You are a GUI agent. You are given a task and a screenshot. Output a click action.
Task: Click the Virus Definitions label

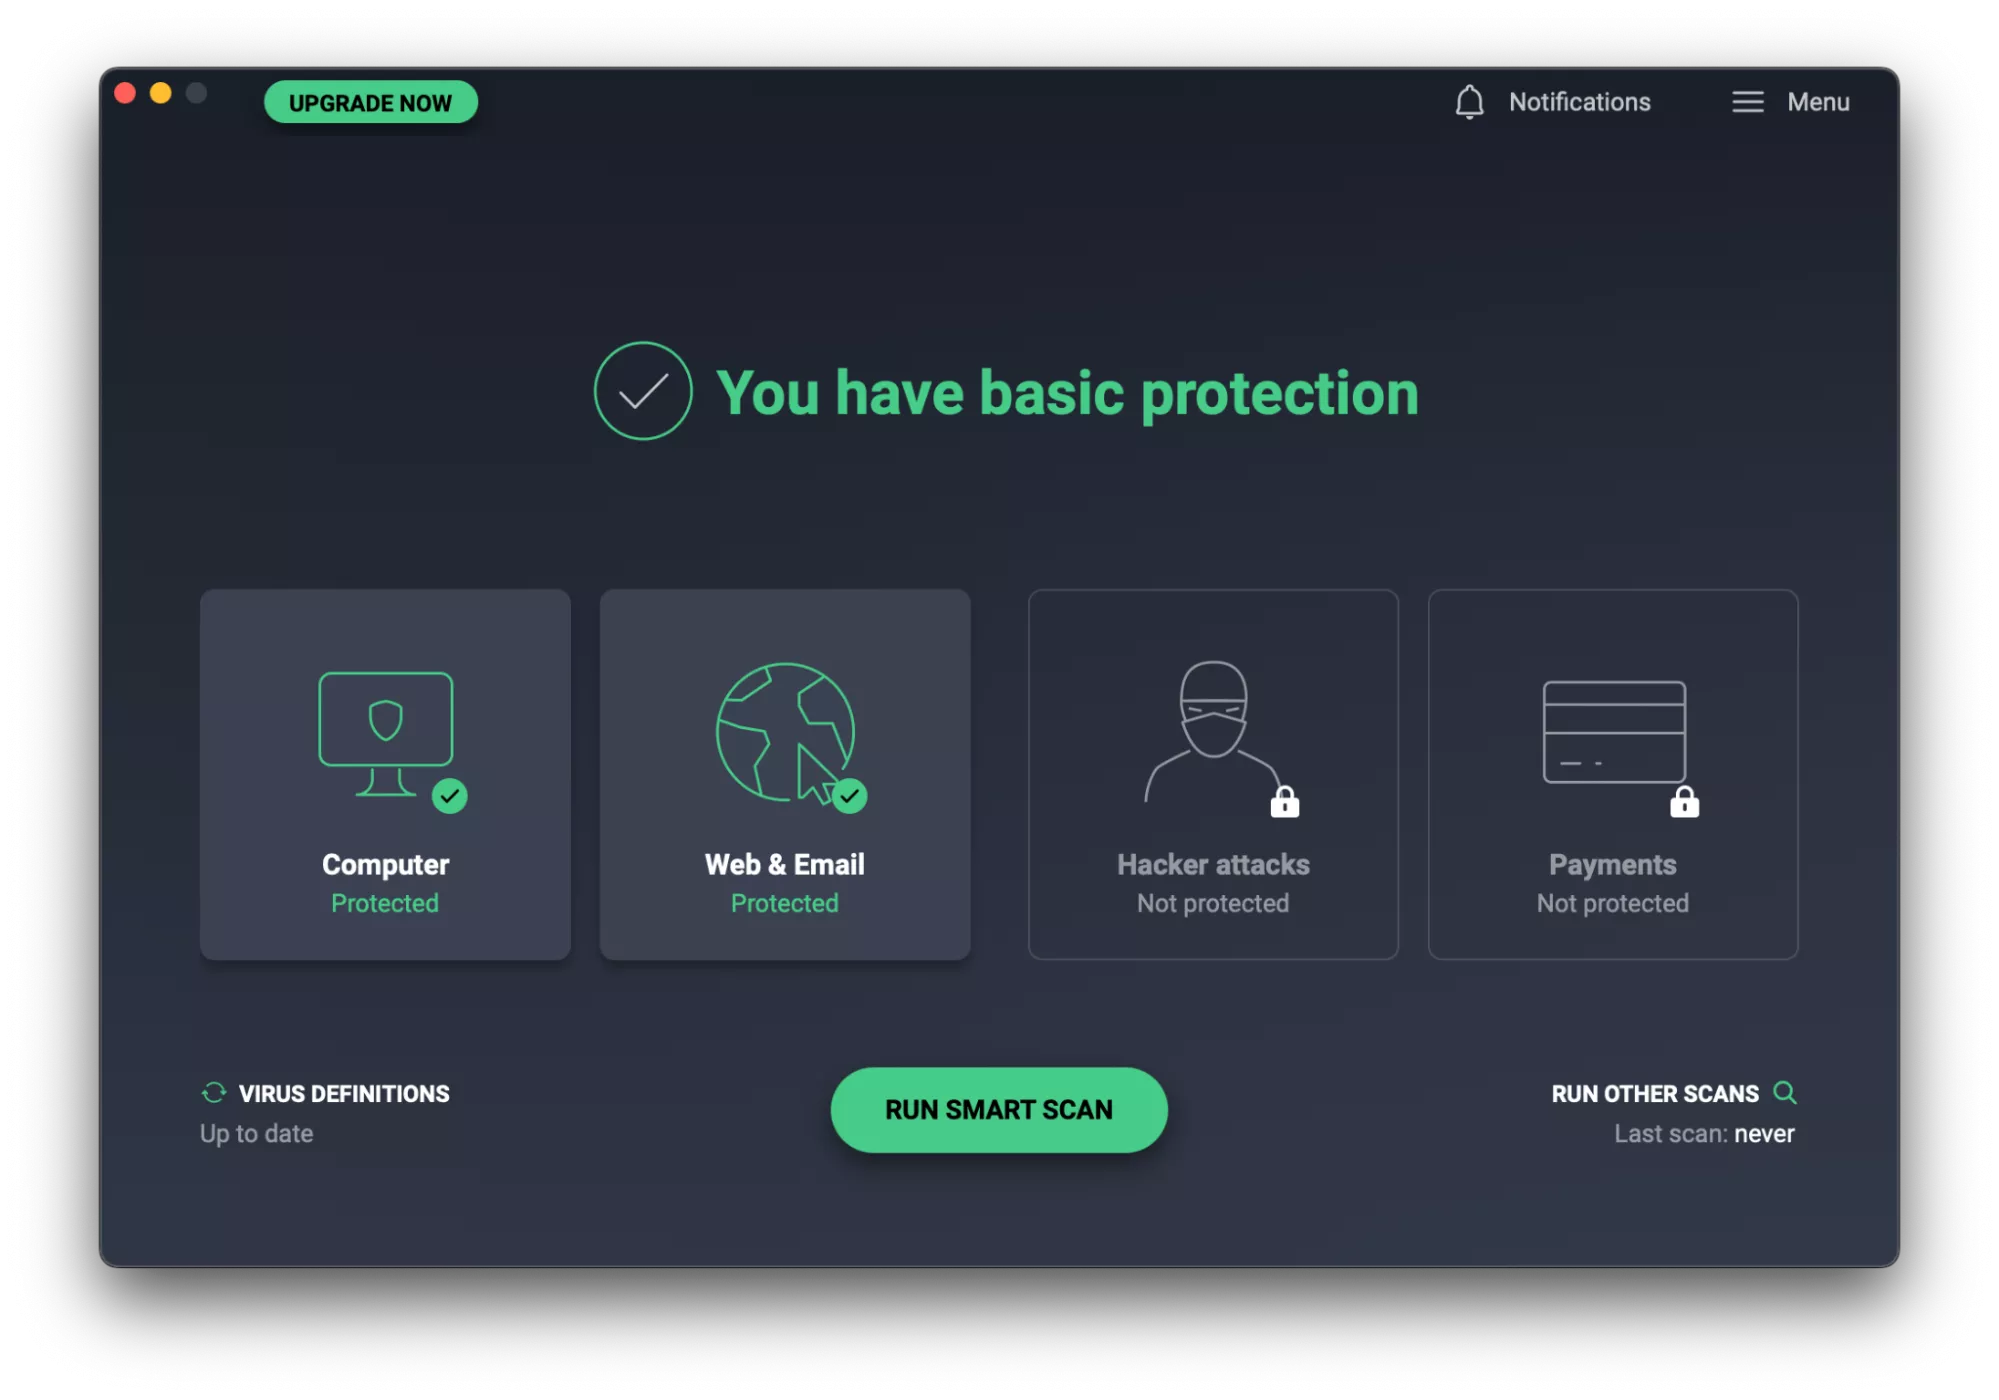pos(344,1094)
